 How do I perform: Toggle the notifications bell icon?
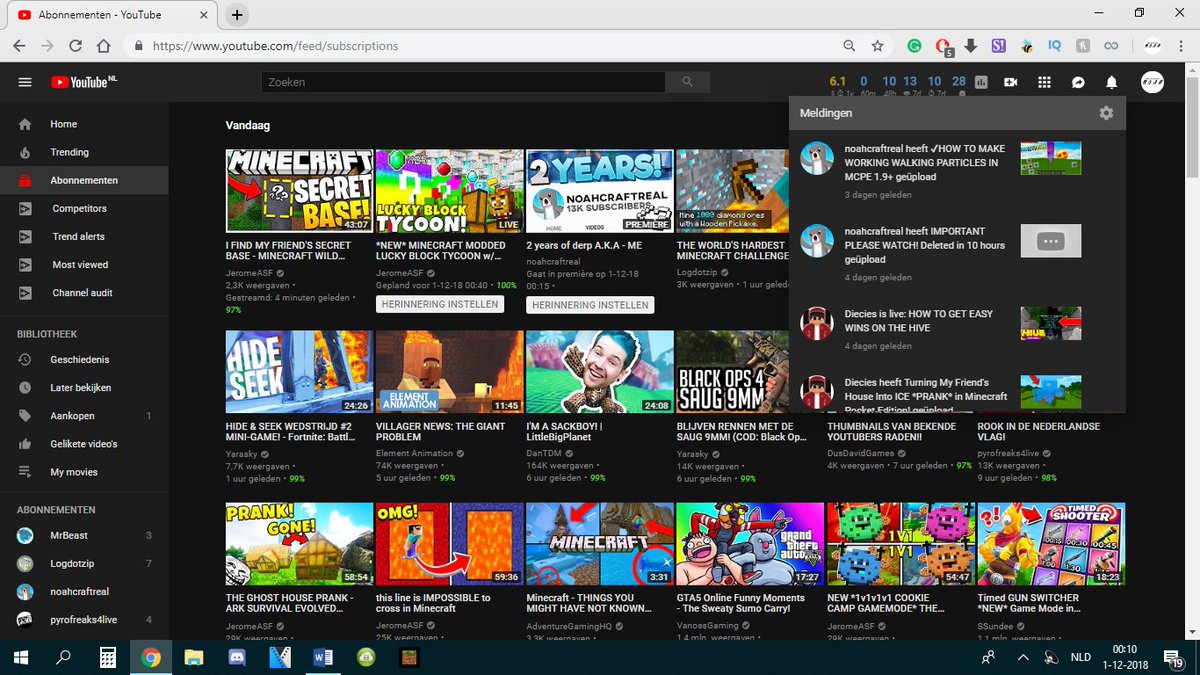(x=1111, y=82)
